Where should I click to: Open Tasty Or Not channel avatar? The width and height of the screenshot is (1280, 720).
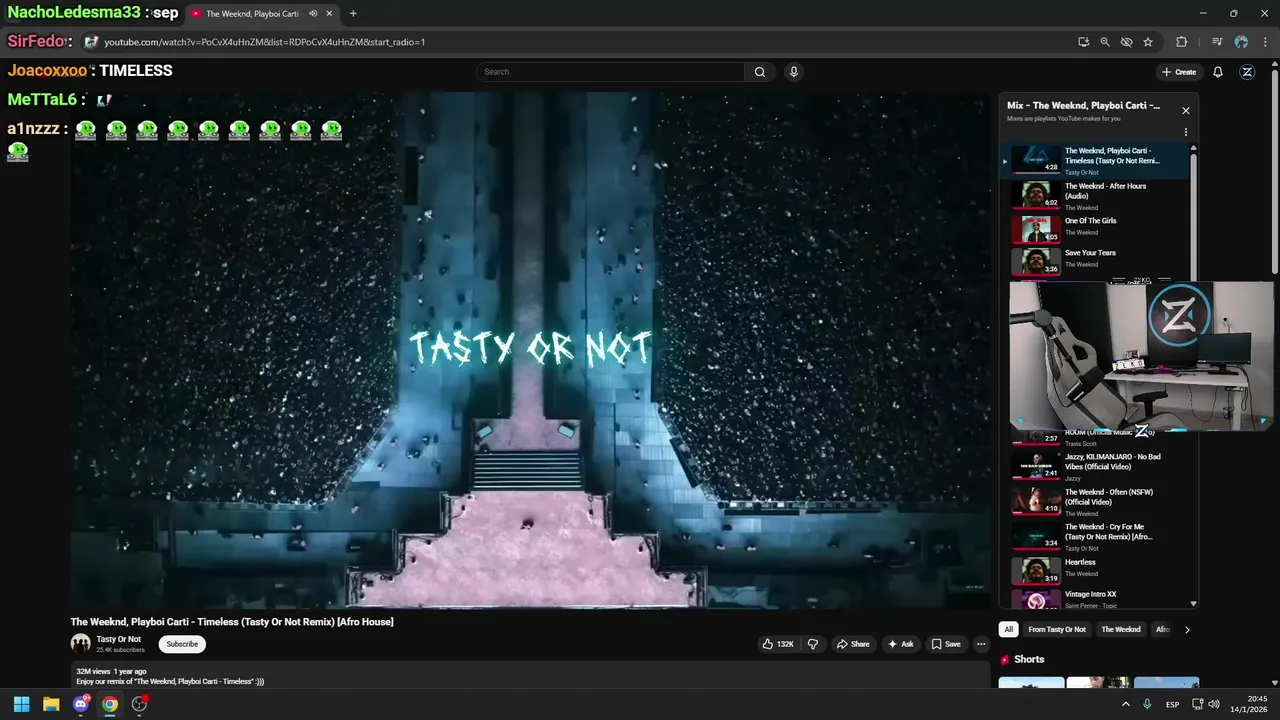click(80, 644)
